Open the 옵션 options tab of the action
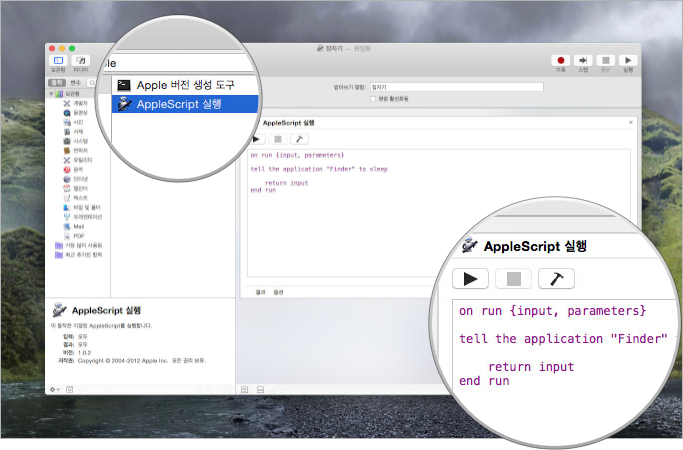The width and height of the screenshot is (683, 450). 278,292
